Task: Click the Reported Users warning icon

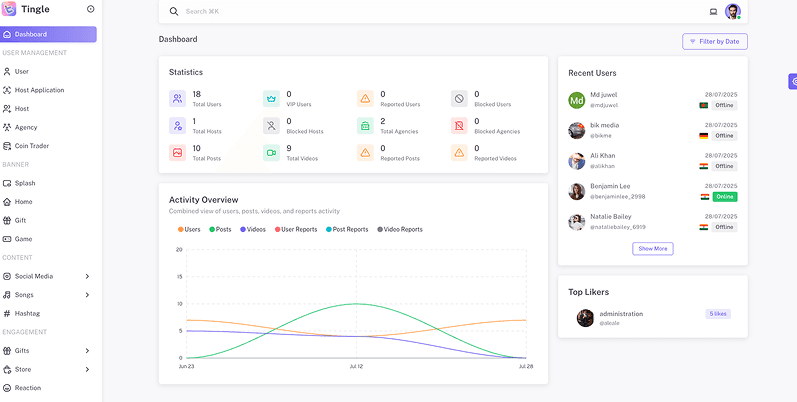Action: point(365,99)
